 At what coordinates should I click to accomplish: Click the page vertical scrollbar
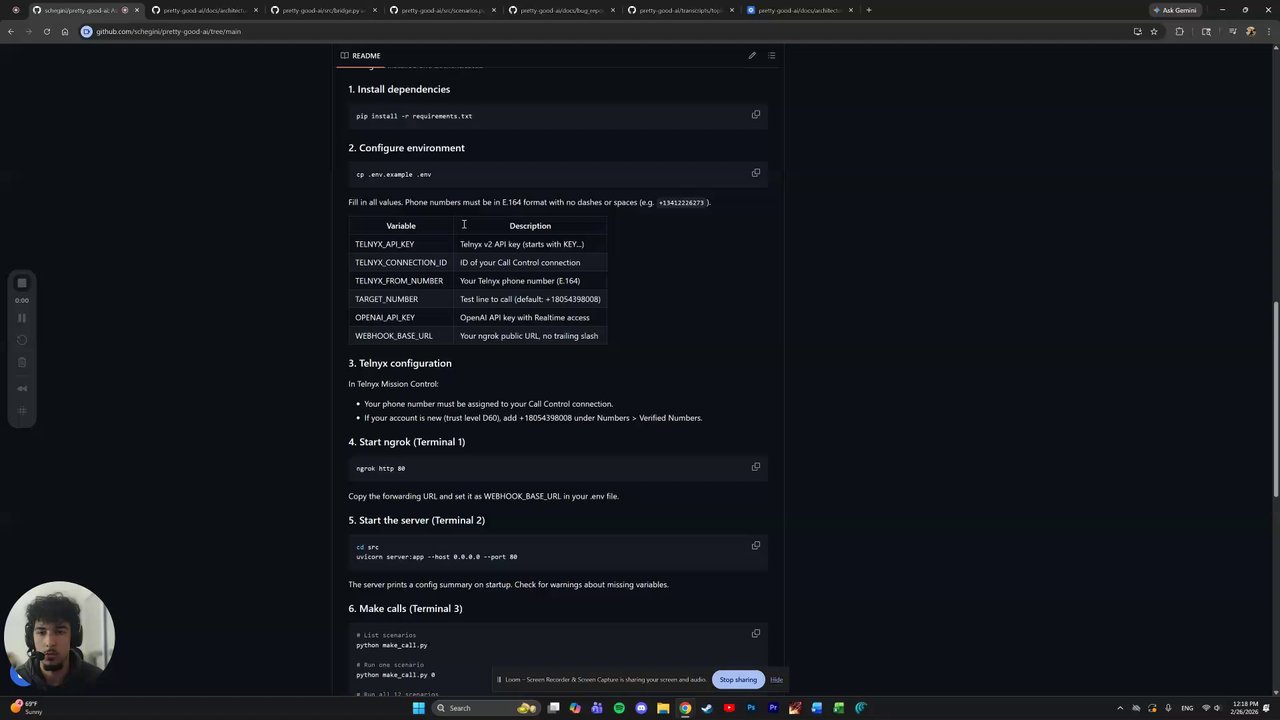(1275, 400)
